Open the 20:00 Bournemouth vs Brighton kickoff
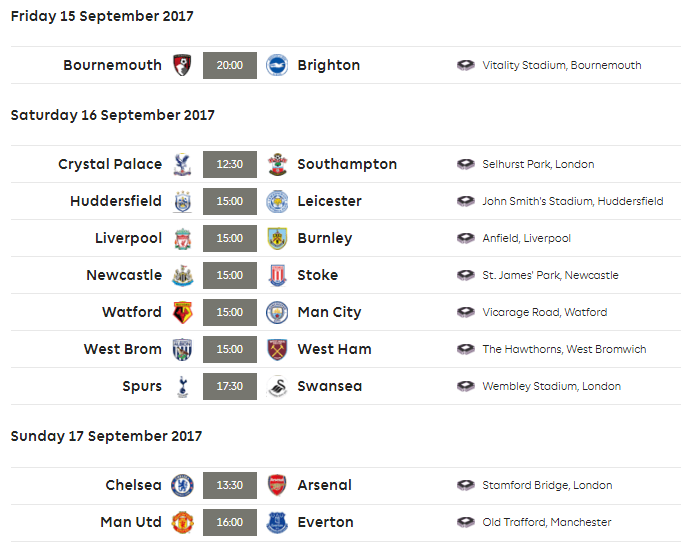Screen dimensions: 681x547 tap(230, 65)
